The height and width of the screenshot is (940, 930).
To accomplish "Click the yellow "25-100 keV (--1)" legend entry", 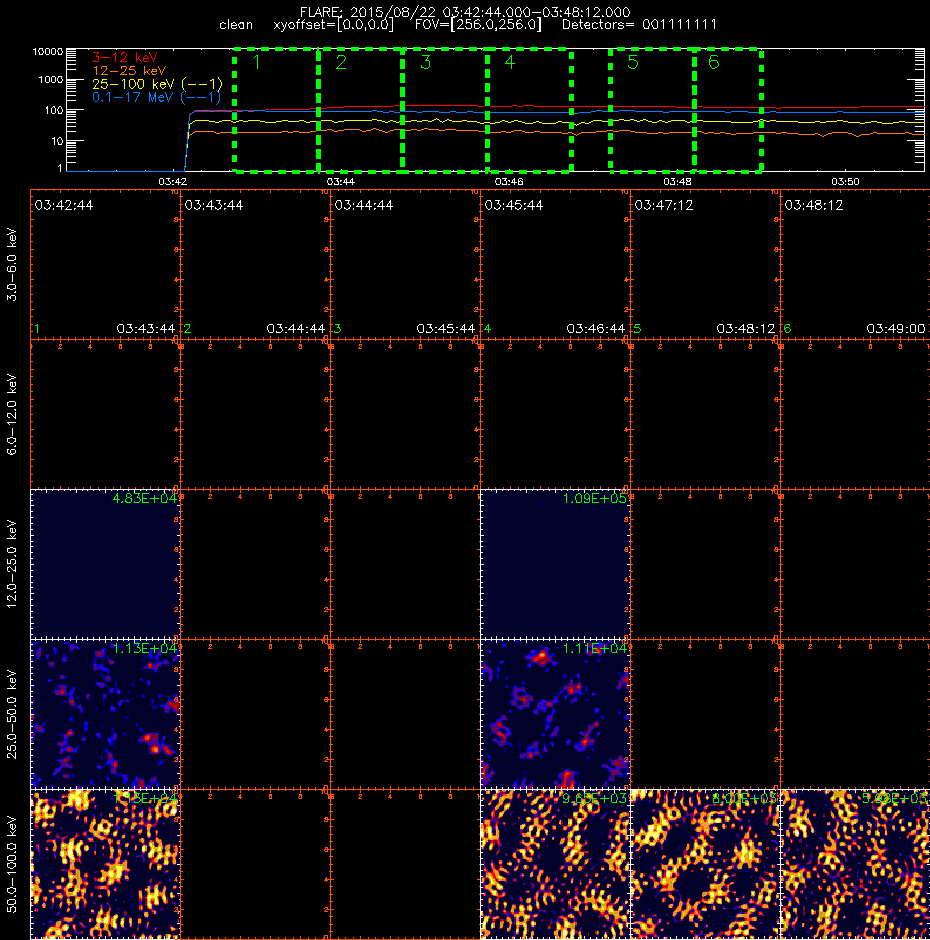I will (x=157, y=84).
